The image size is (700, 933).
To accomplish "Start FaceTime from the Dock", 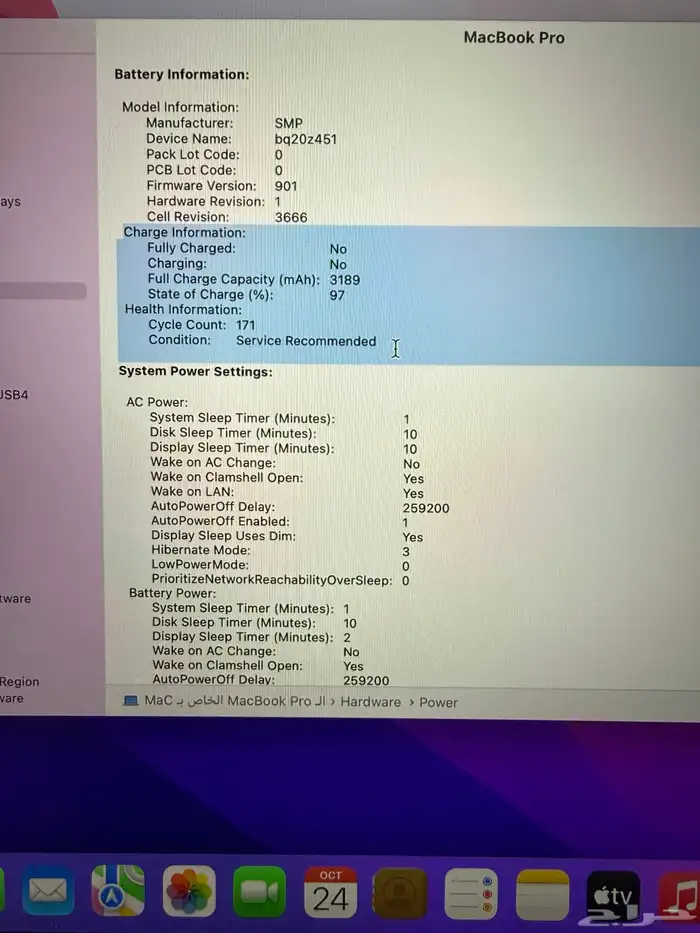I will 260,892.
